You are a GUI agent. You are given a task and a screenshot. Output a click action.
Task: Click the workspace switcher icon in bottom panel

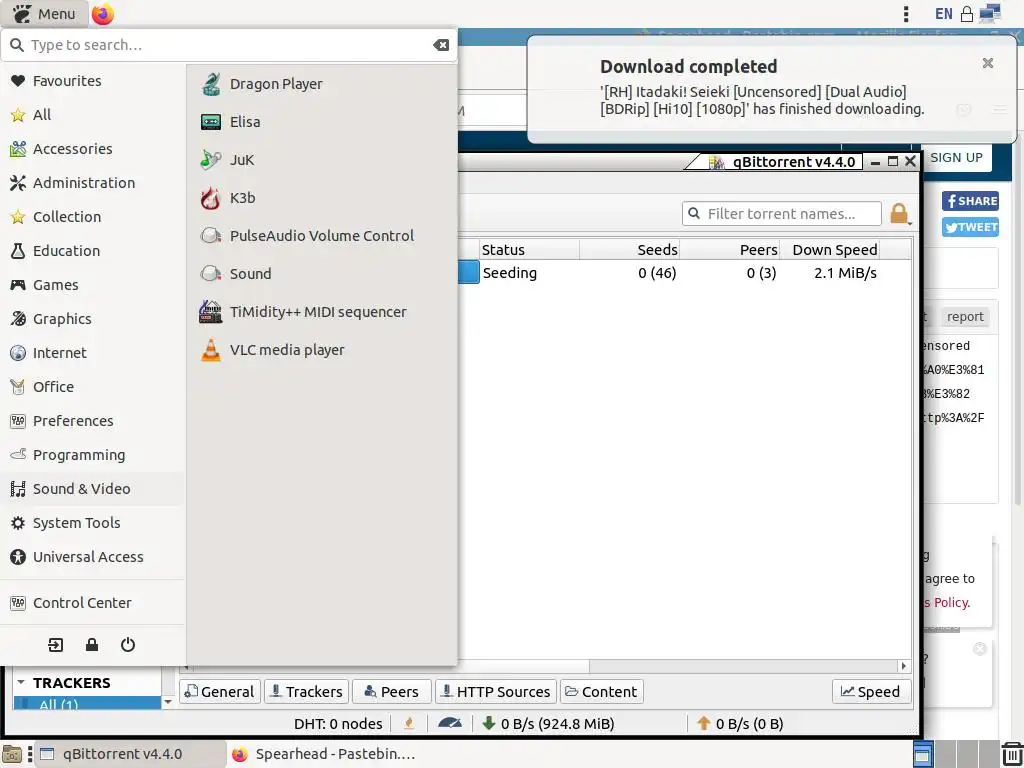922,754
